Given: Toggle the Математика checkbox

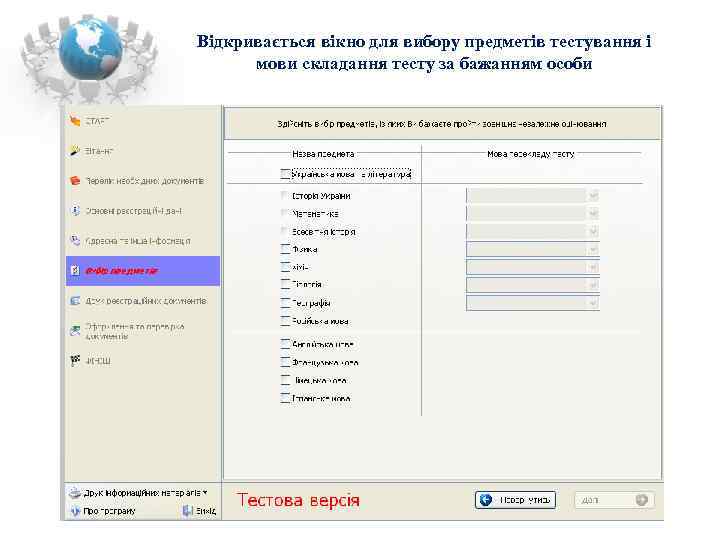Looking at the screenshot, I should click(x=285, y=214).
